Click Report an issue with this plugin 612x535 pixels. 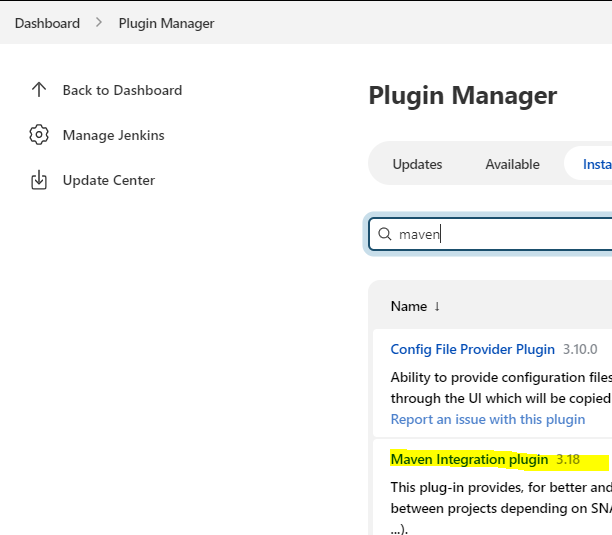pos(487,419)
